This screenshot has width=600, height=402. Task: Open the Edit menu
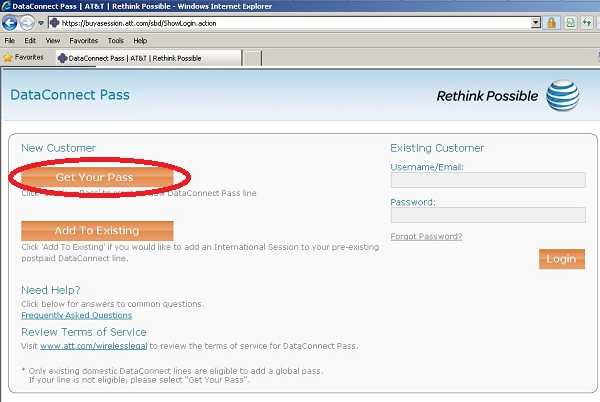point(30,41)
